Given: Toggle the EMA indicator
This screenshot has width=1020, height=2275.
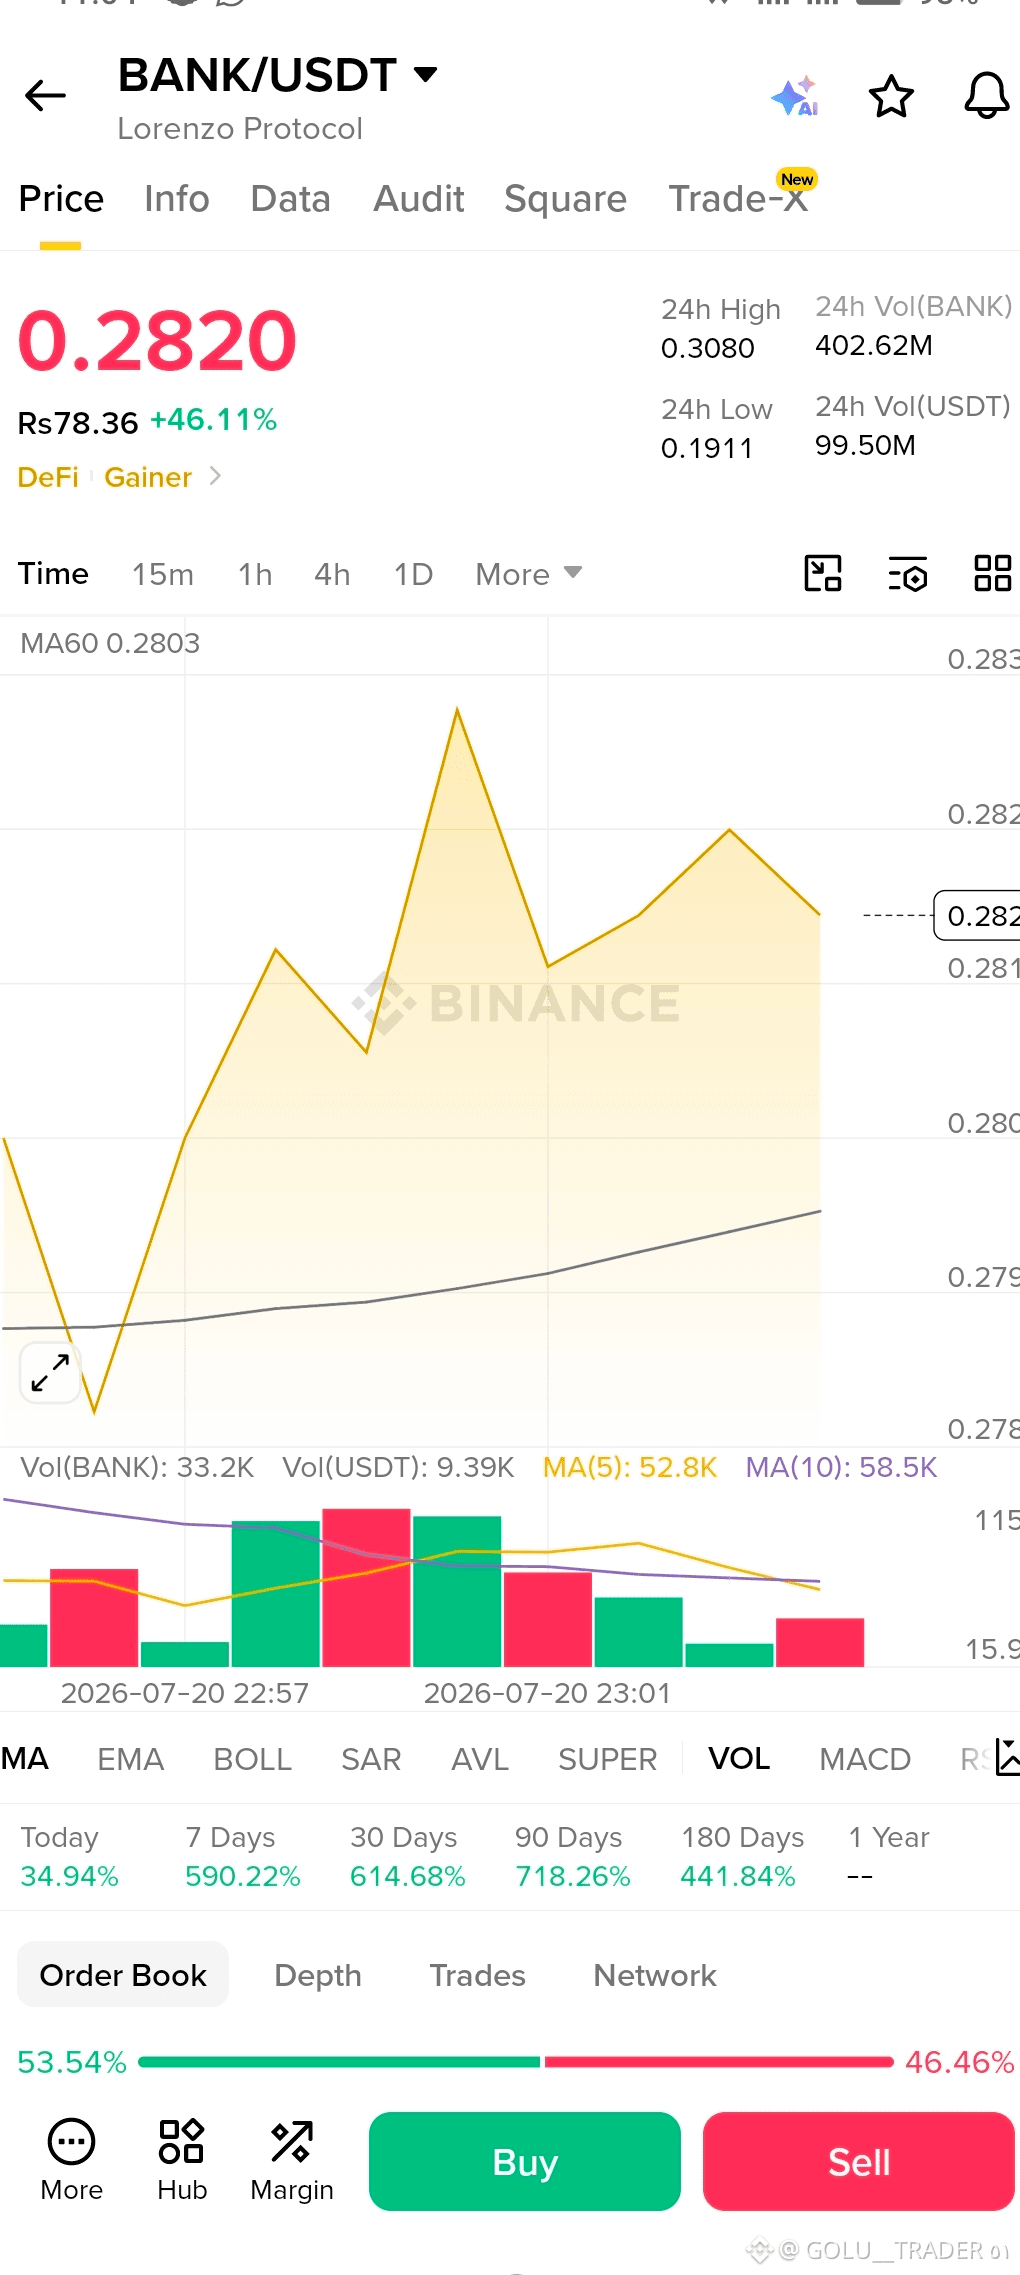Looking at the screenshot, I should coord(130,1758).
